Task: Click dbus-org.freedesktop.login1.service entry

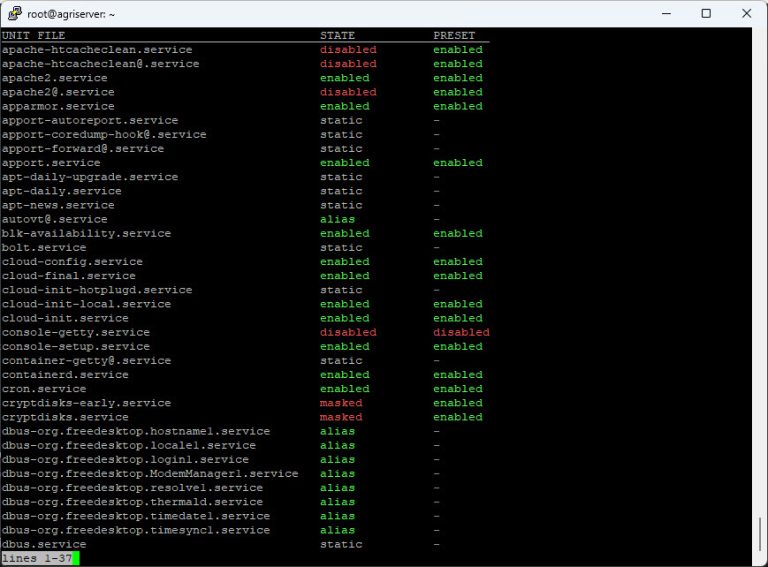Action: [x=125, y=460]
